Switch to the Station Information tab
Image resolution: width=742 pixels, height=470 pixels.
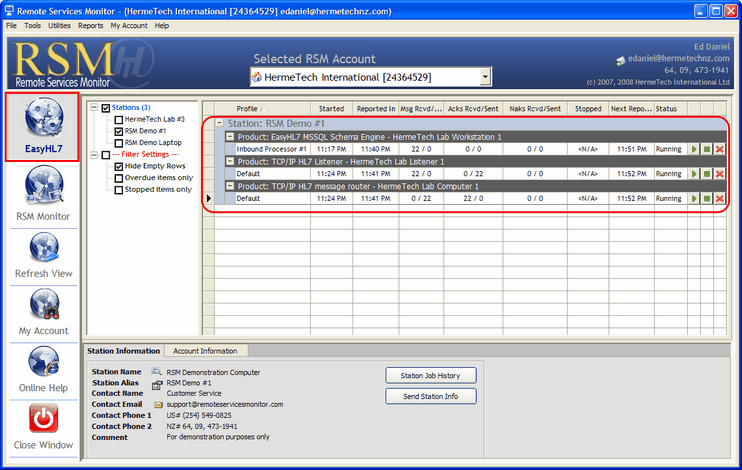[124, 351]
